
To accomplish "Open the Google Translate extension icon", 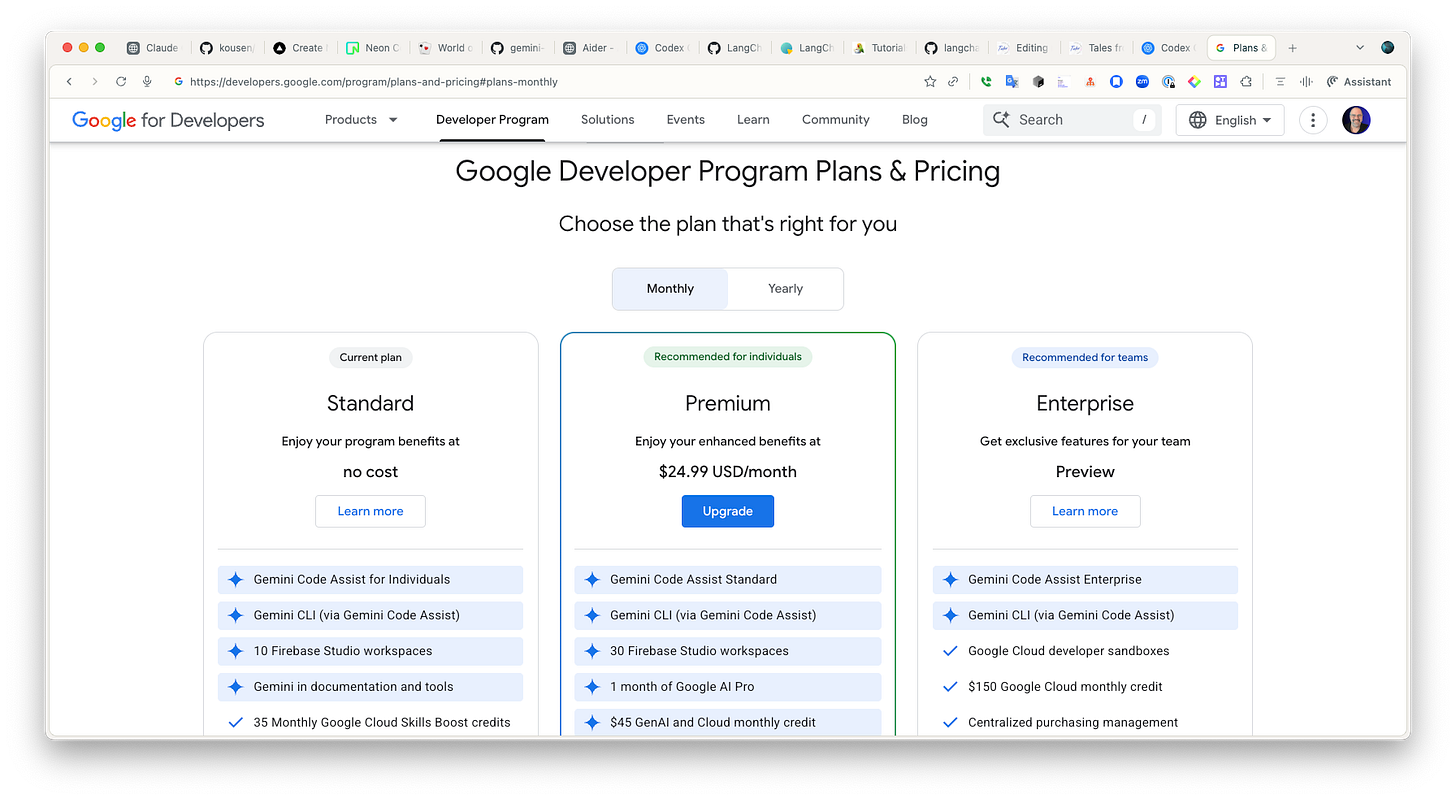I will point(1012,82).
